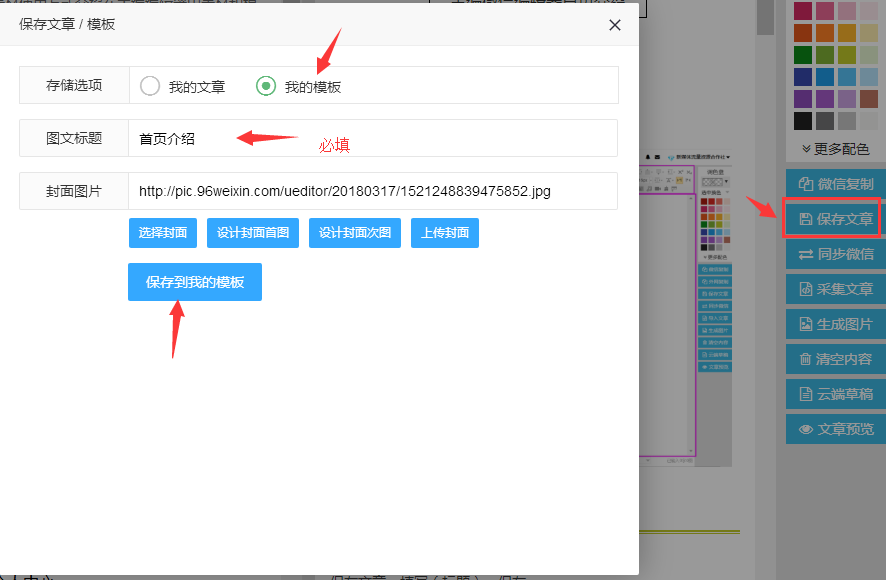
Task: Click the 图文标题 input field
Action: click(373, 138)
